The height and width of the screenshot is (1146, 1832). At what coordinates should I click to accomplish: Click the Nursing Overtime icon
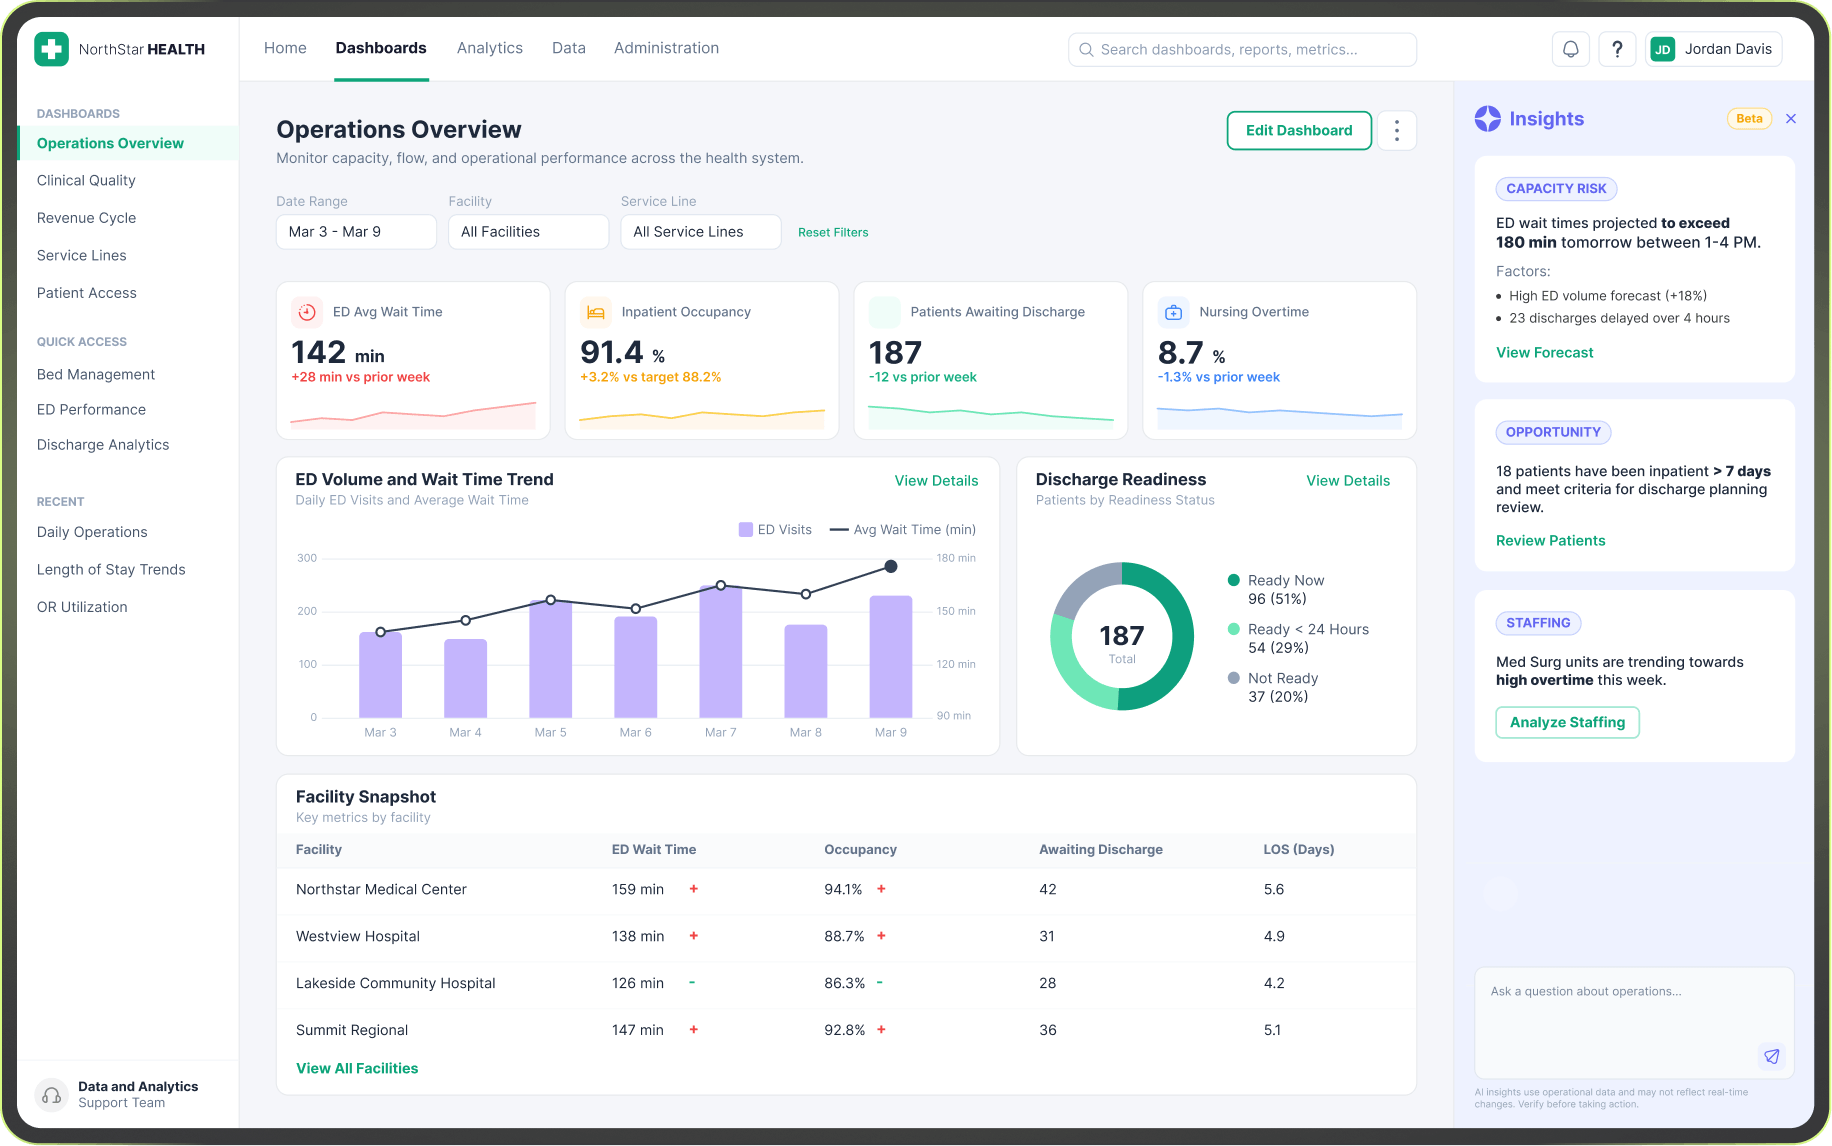pos(1174,312)
